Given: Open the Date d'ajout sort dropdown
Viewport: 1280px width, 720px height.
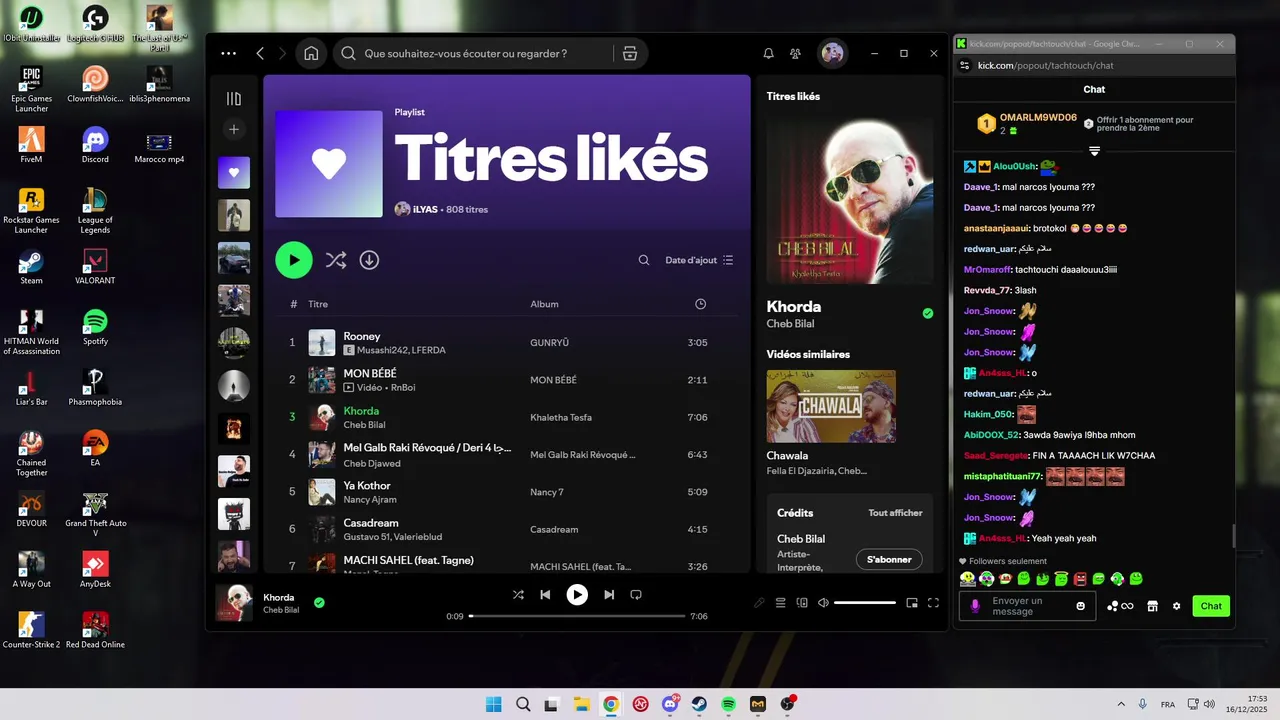Looking at the screenshot, I should pyautogui.click(x=699, y=260).
